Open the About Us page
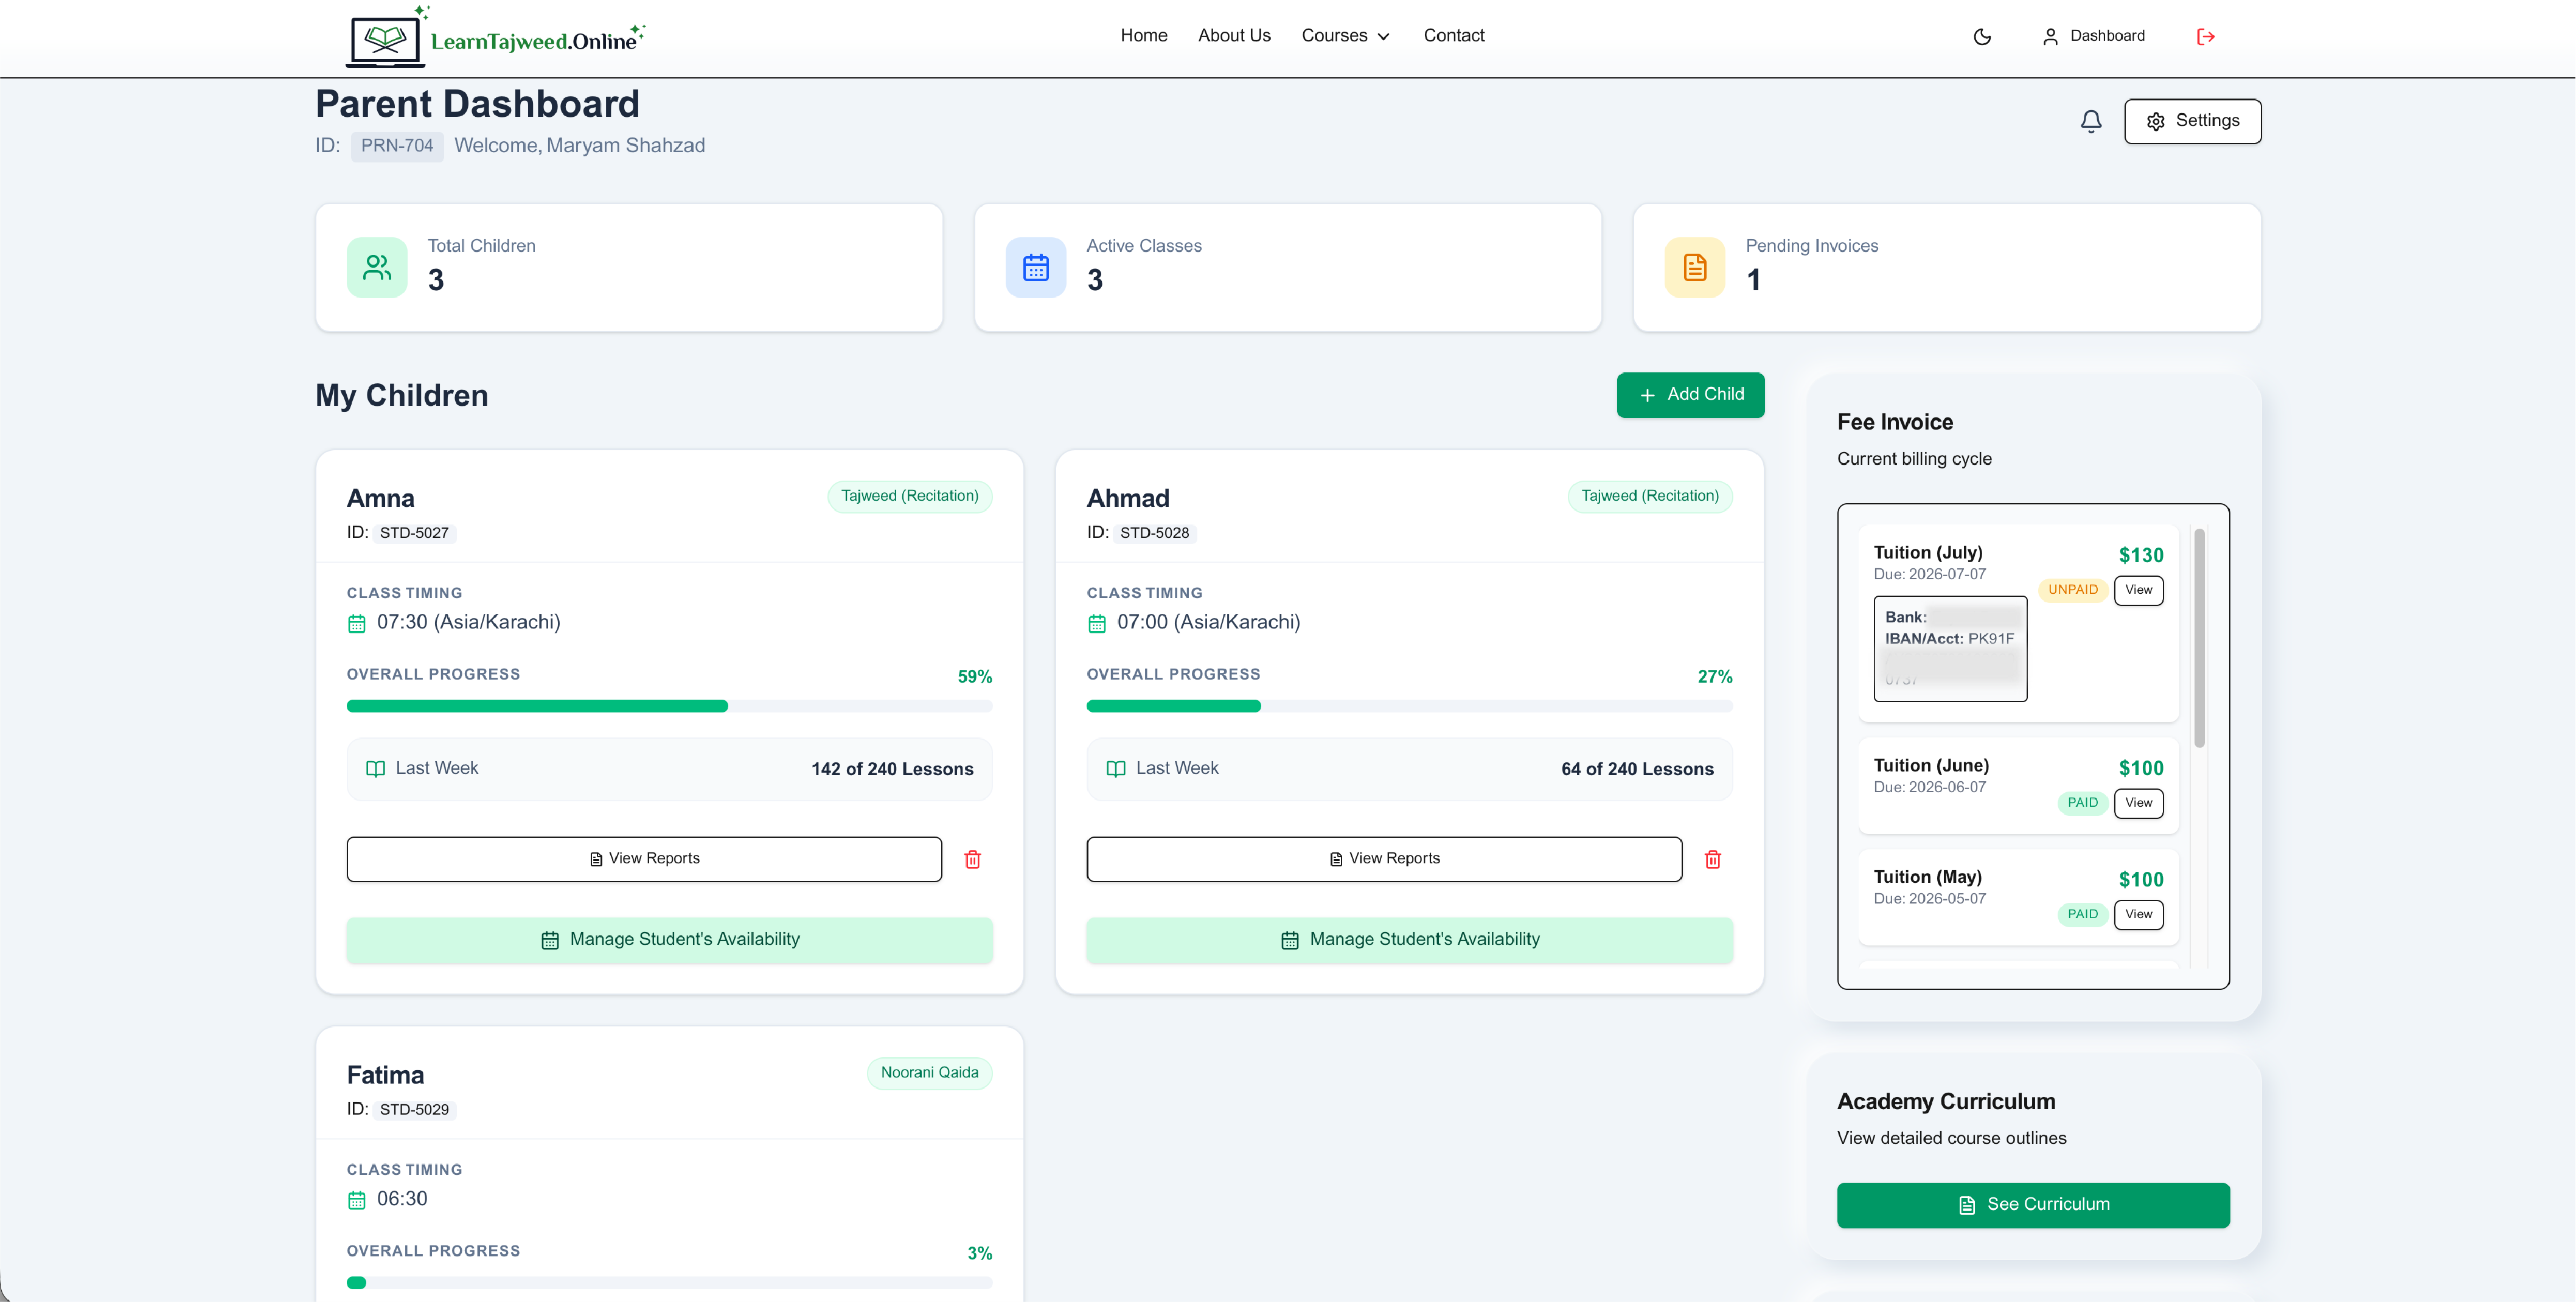This screenshot has width=2576, height=1302. (x=1234, y=36)
